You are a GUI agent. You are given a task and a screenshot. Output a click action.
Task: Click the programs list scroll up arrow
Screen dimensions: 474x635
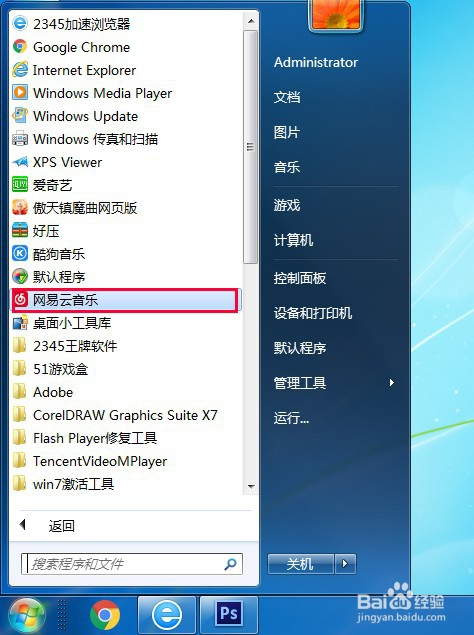[x=251, y=21]
